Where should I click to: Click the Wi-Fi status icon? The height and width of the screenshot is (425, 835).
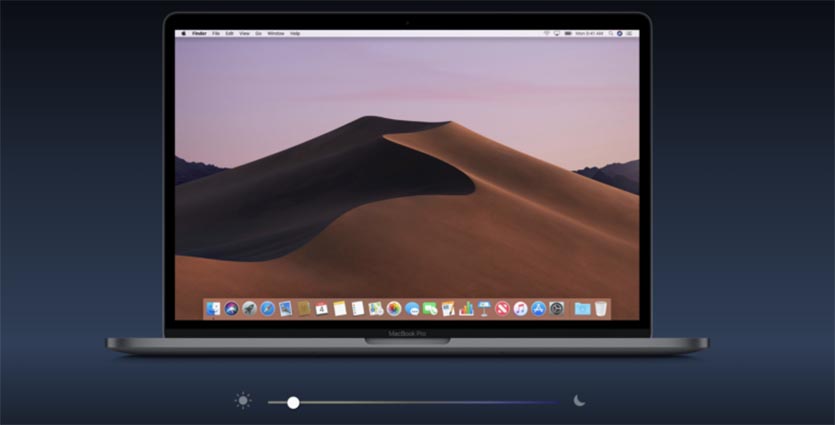[x=547, y=34]
